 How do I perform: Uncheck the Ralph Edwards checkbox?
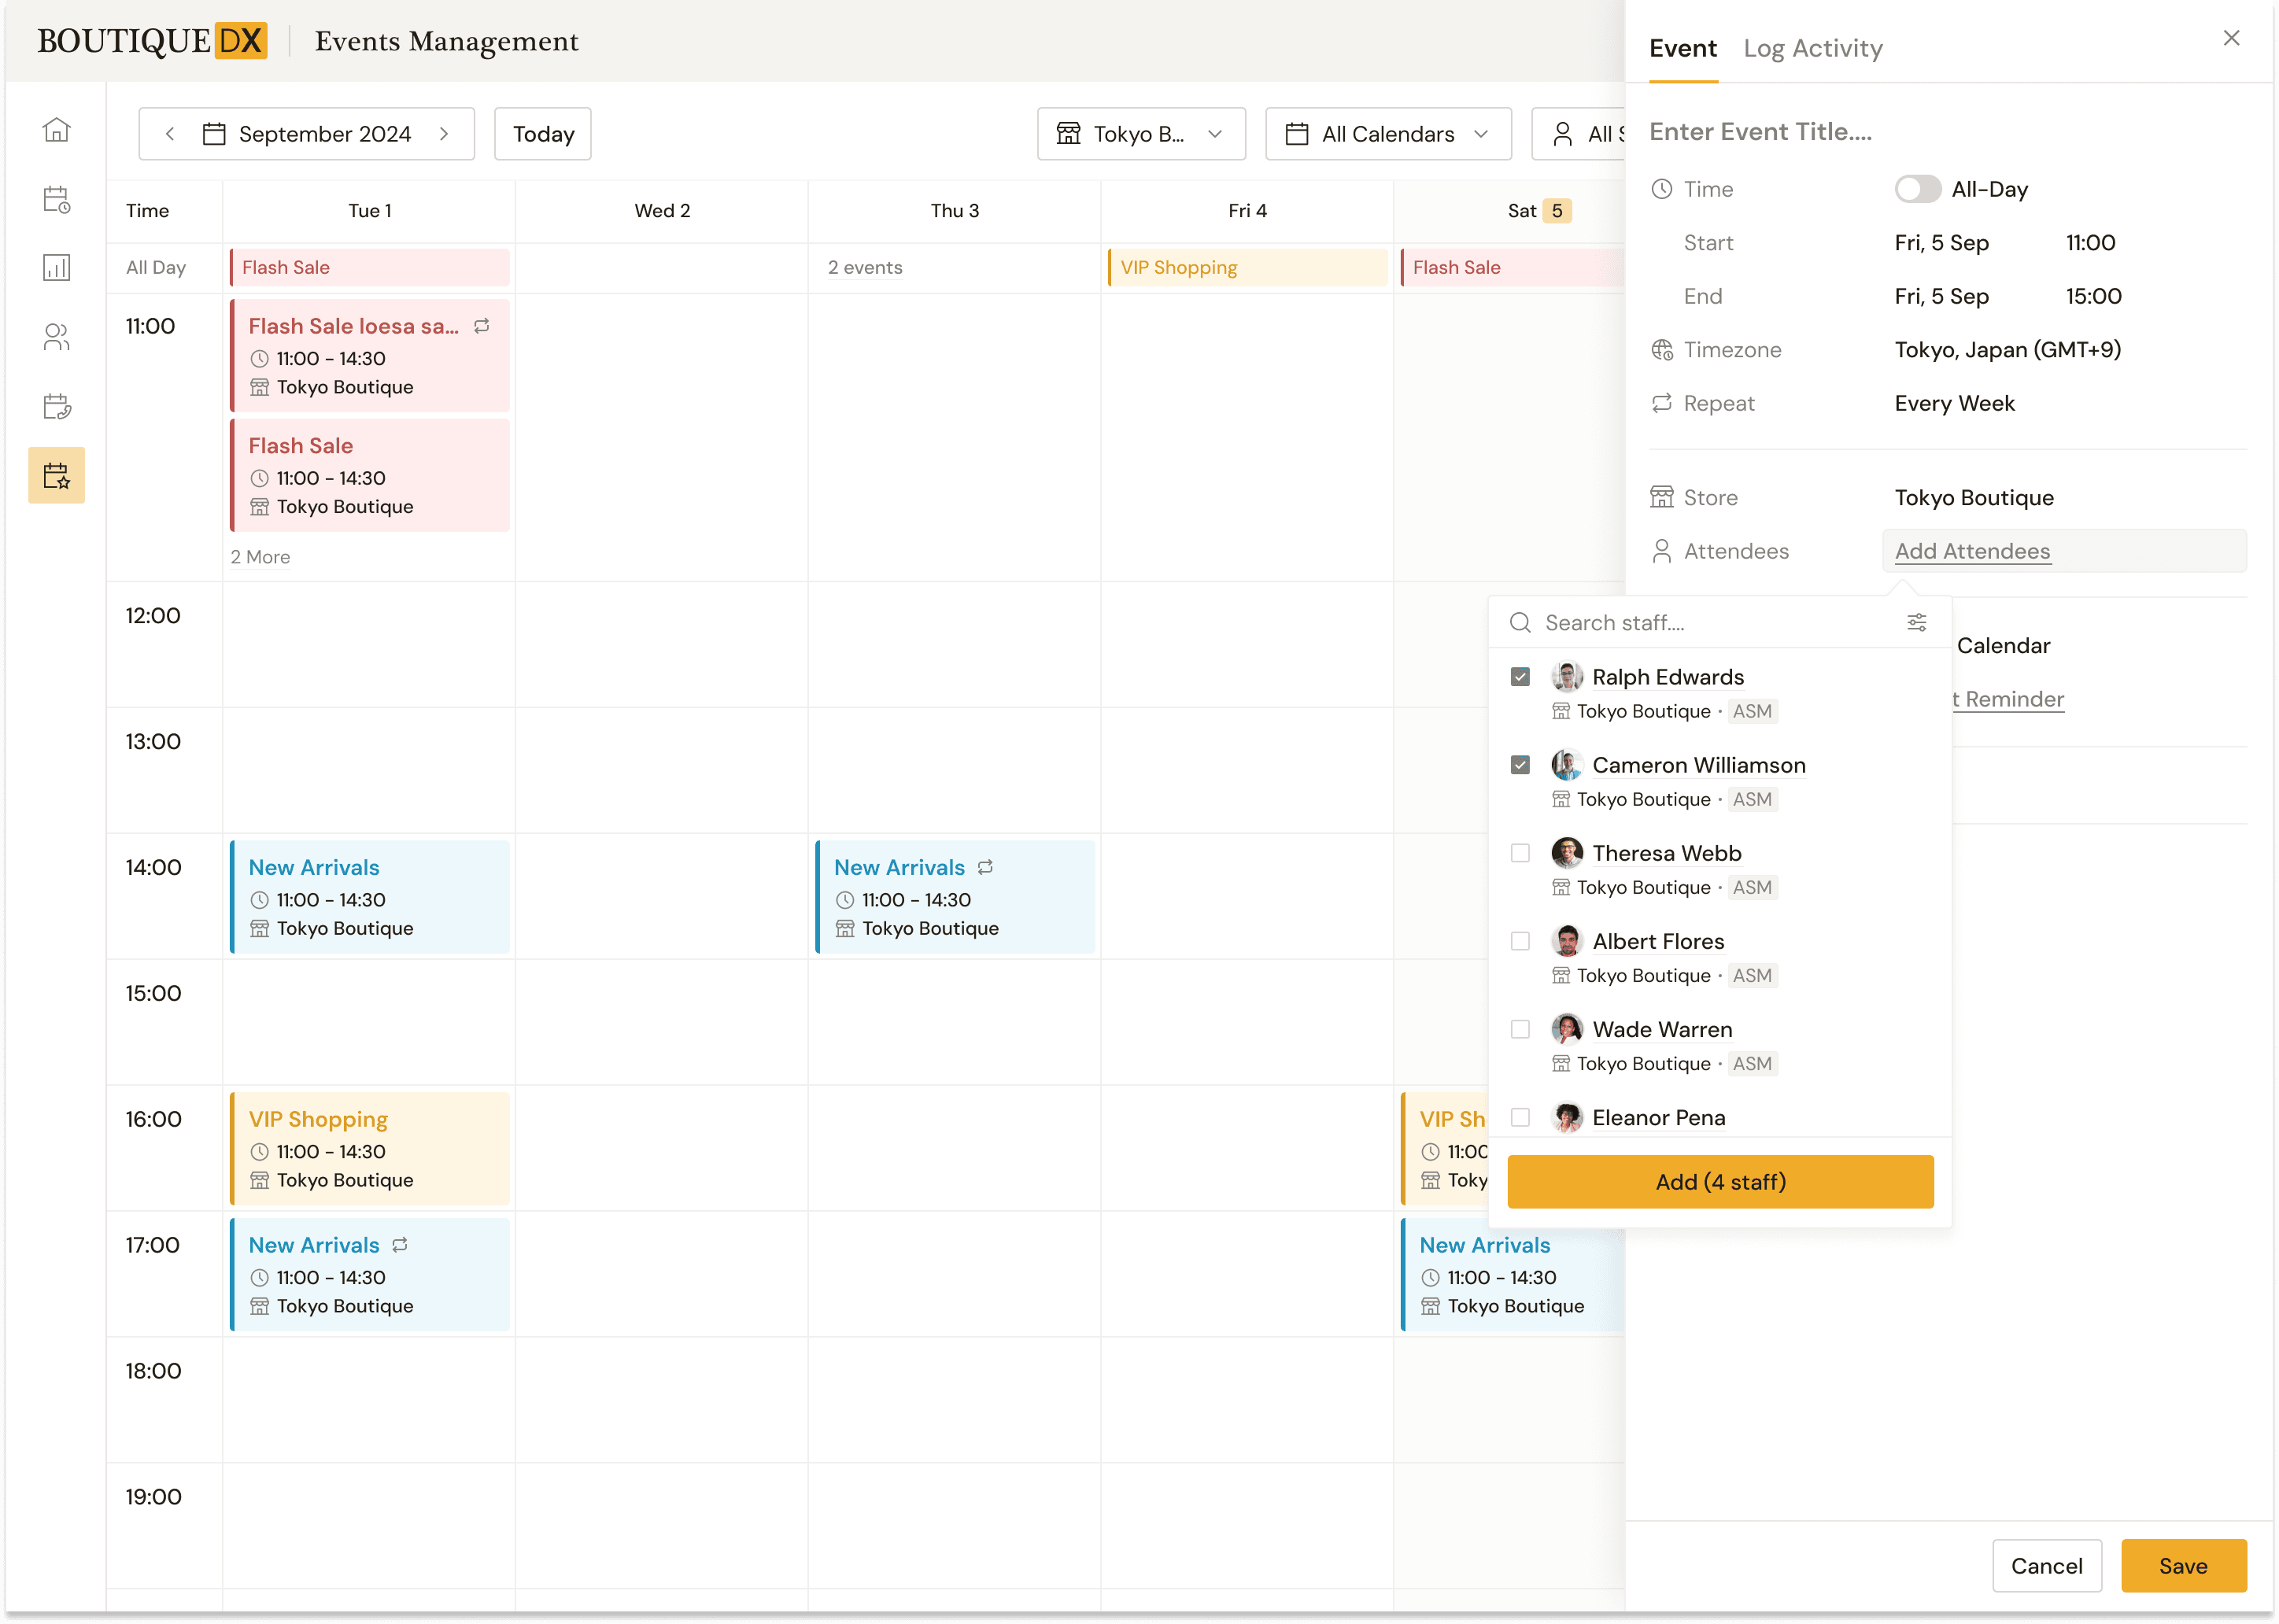pyautogui.click(x=1520, y=677)
